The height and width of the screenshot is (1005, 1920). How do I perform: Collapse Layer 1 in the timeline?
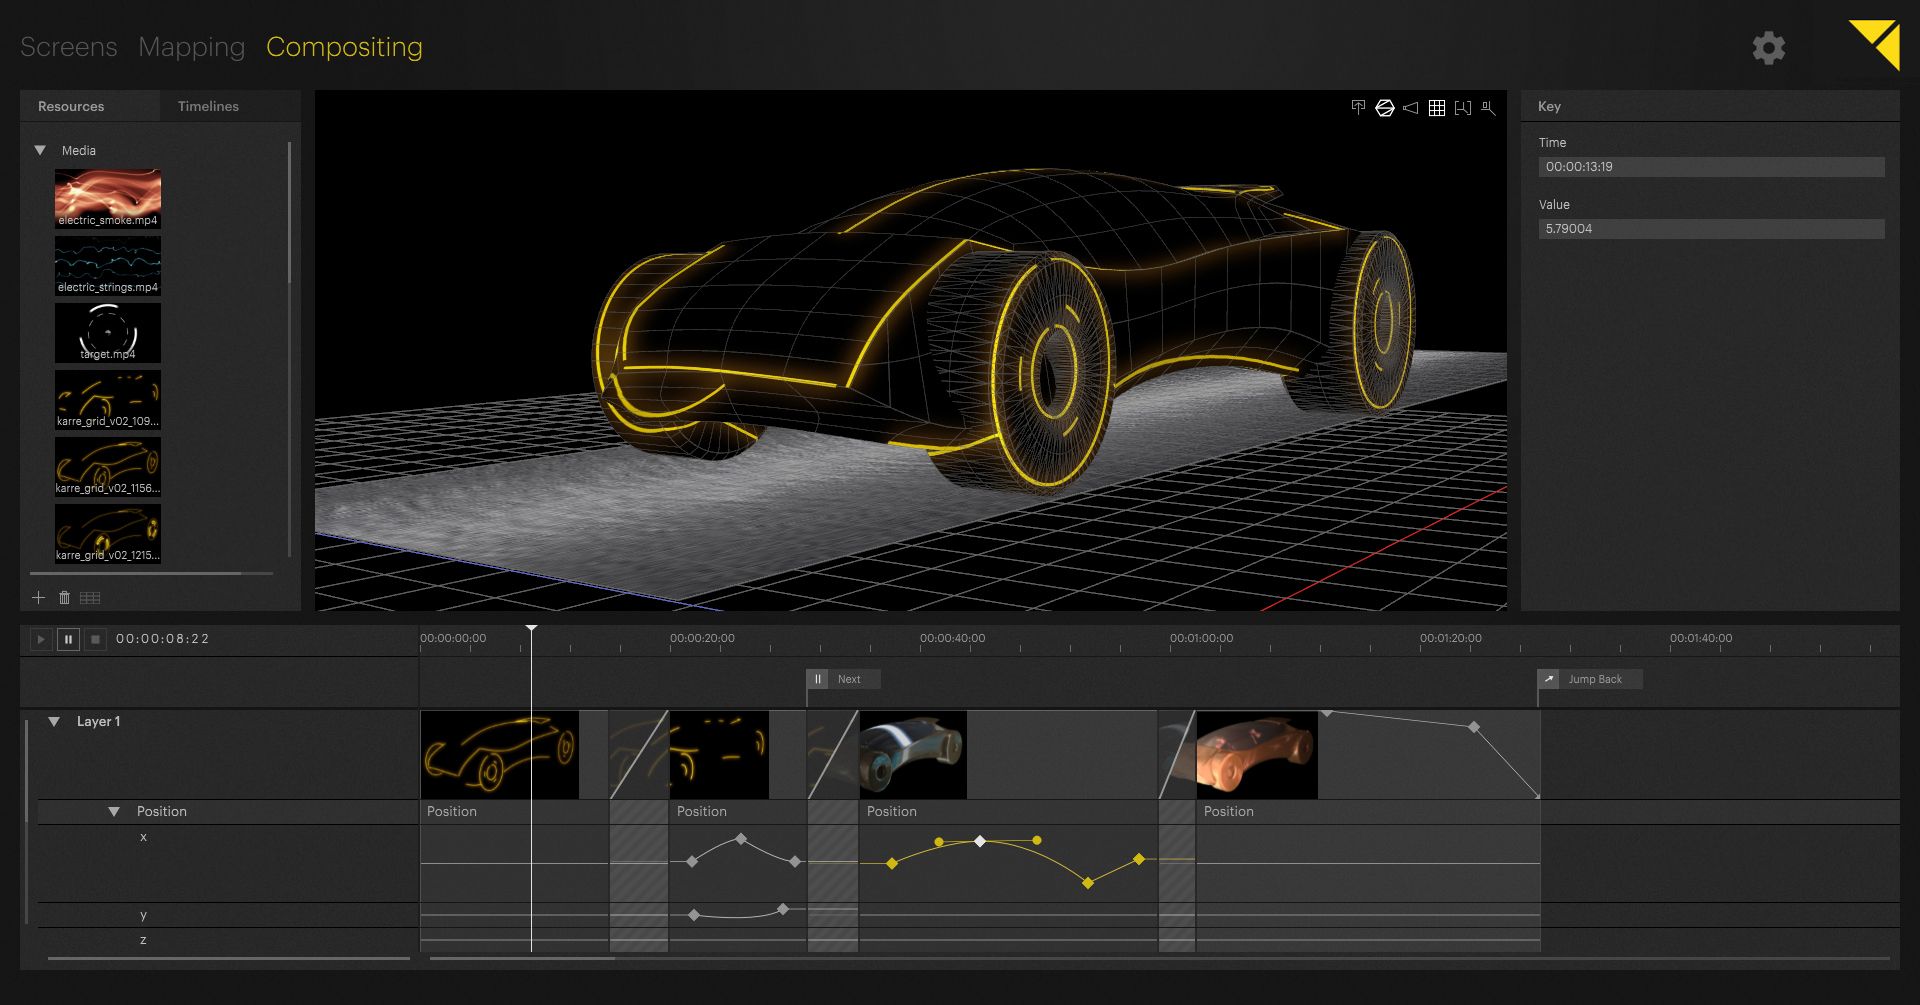click(x=55, y=722)
